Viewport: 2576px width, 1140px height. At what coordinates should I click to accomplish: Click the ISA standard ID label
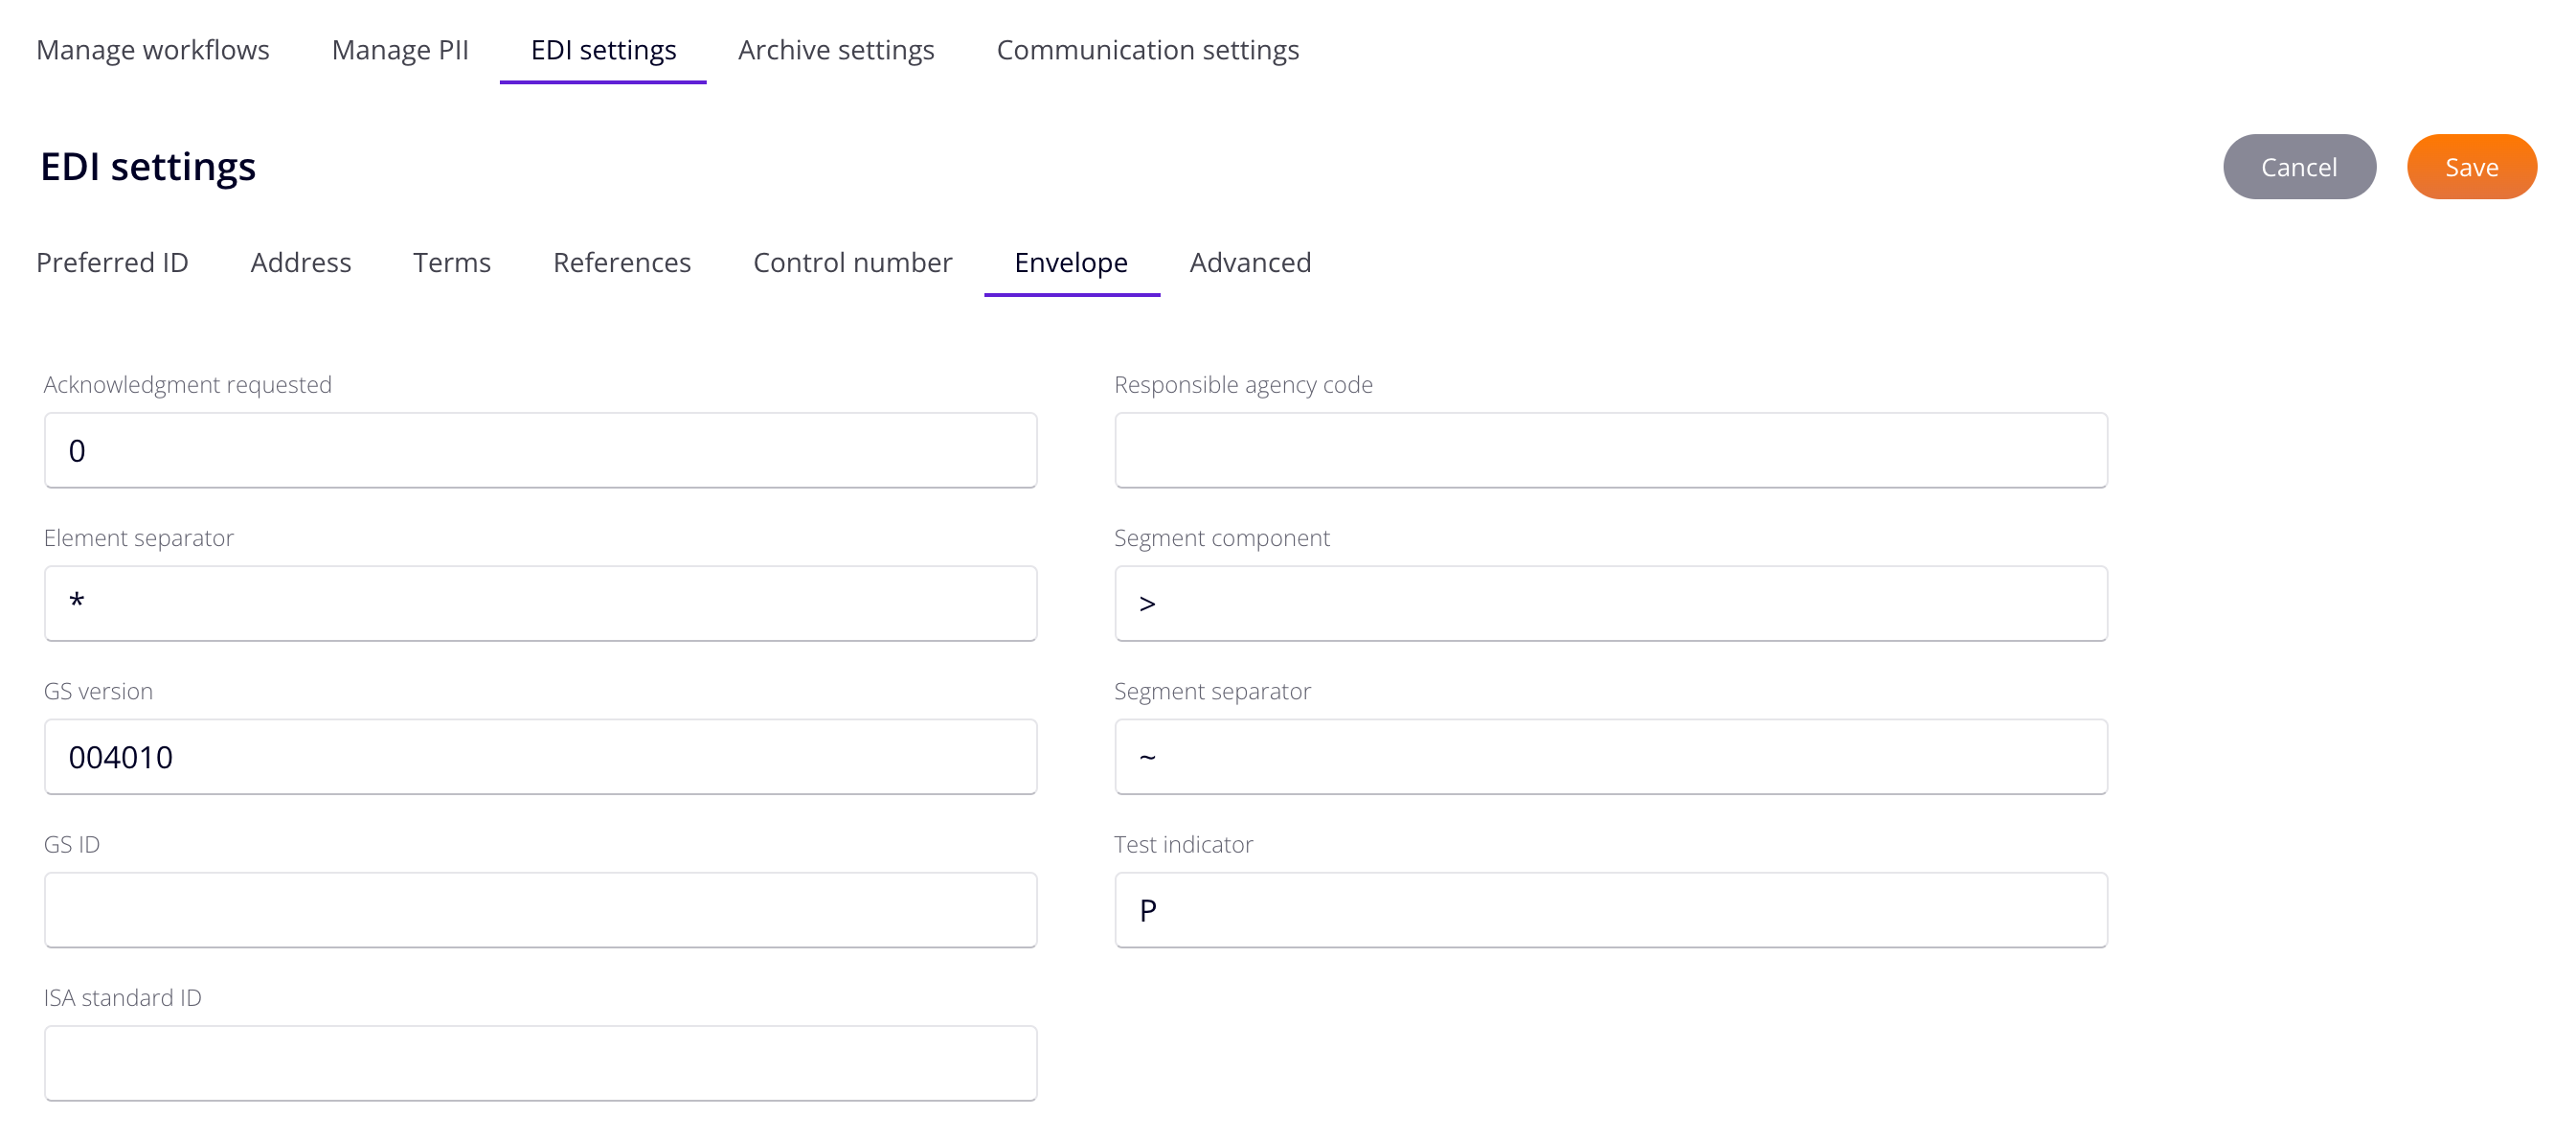point(123,997)
